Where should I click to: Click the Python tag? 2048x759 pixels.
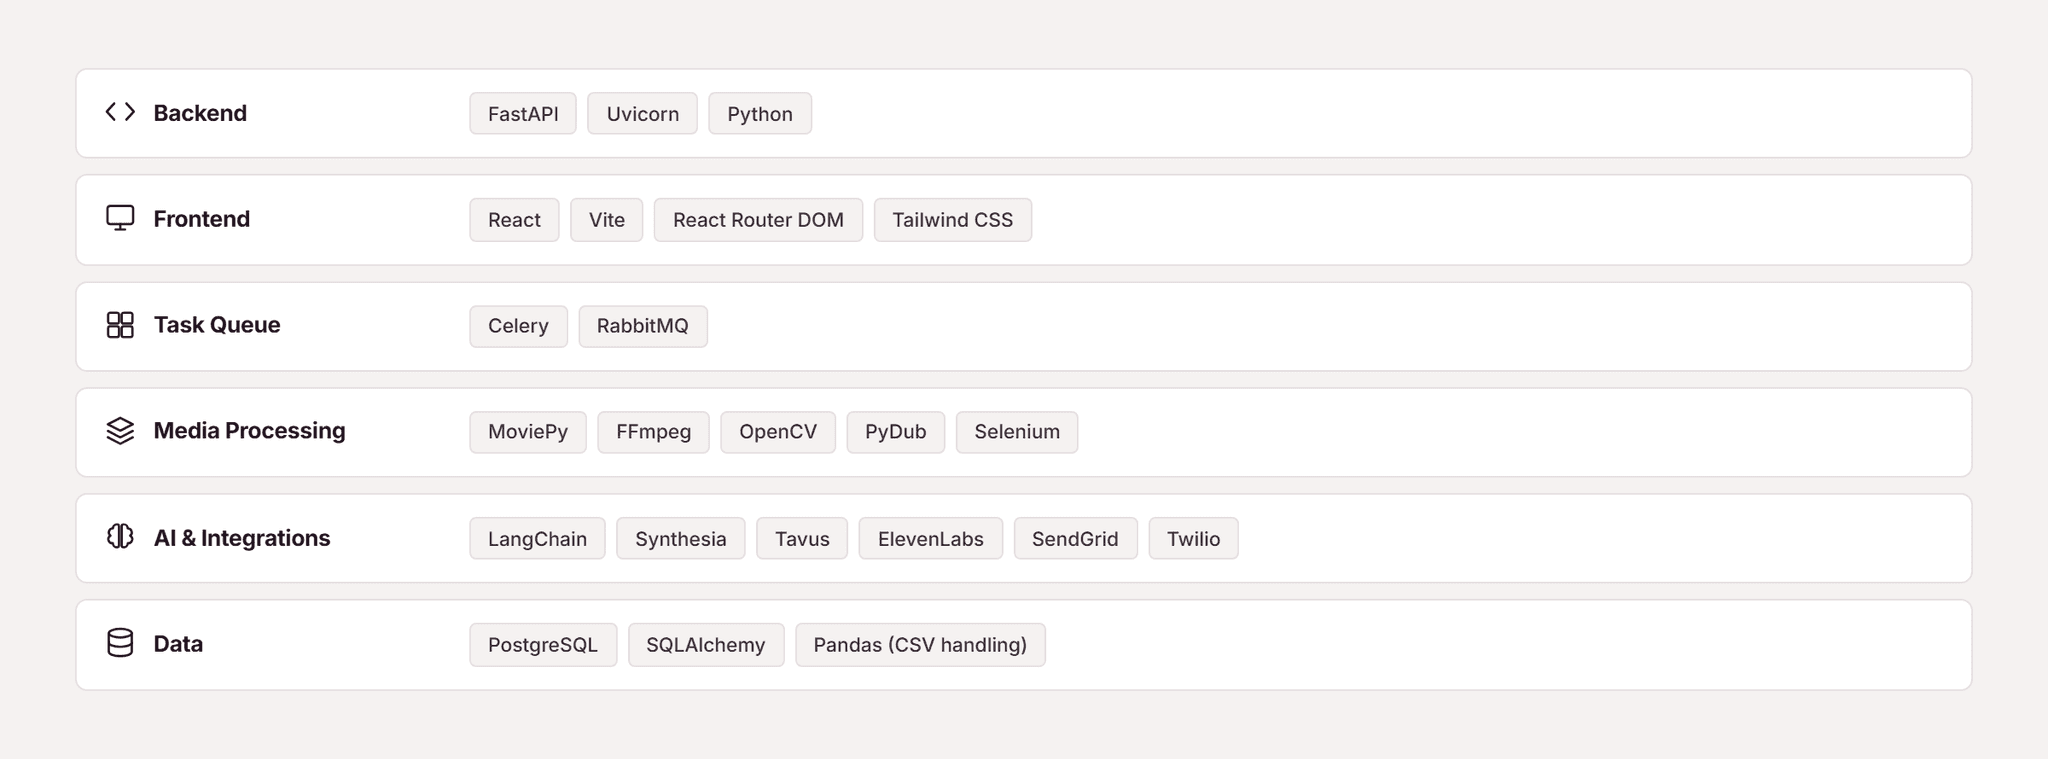760,114
